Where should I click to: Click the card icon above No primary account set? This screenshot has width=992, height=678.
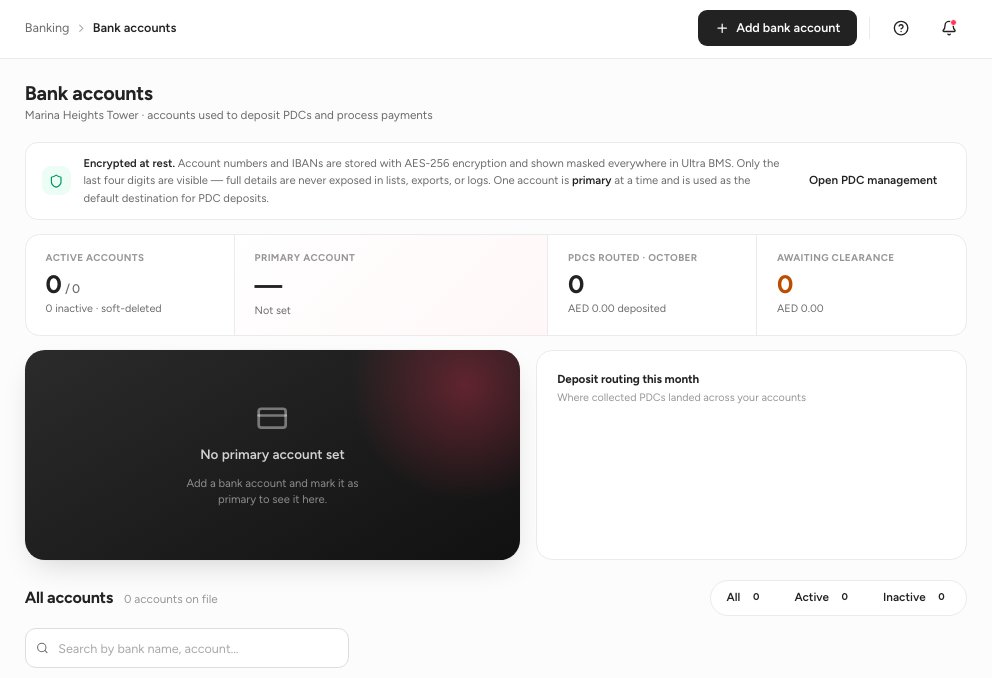pos(272,418)
